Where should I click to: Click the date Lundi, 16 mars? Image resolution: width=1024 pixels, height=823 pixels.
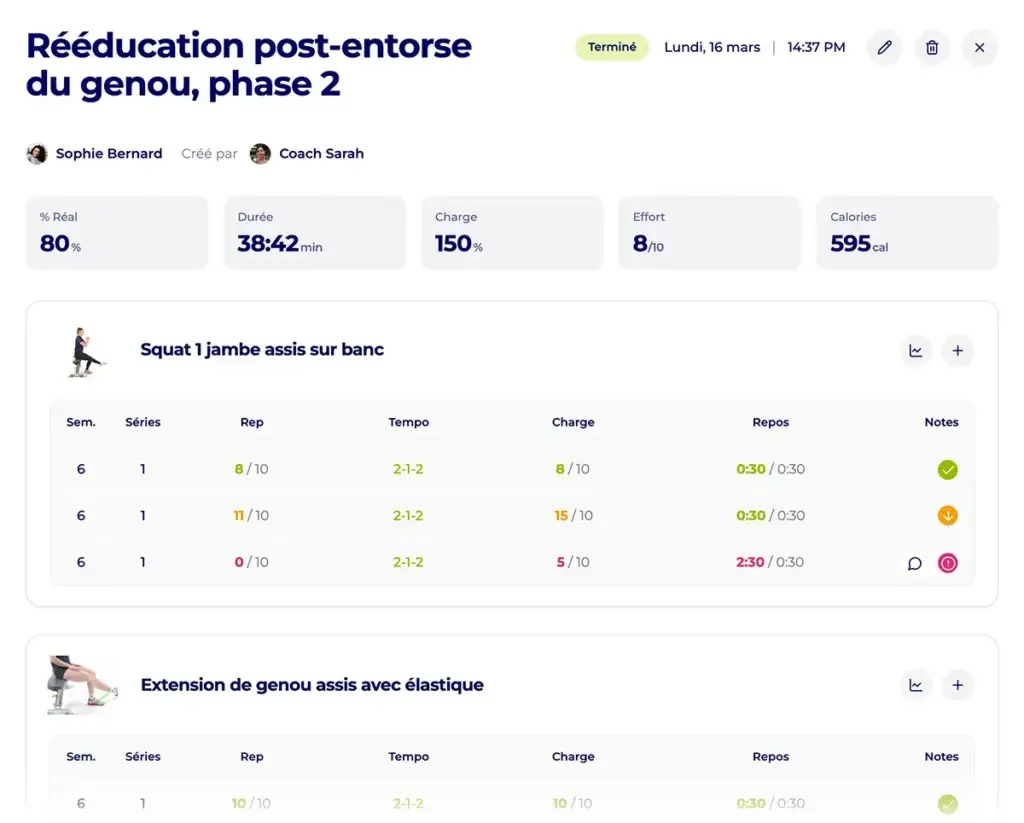(712, 48)
